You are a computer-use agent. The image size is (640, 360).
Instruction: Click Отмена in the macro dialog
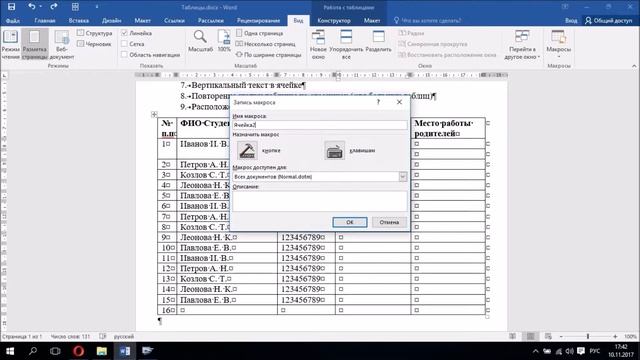point(389,222)
